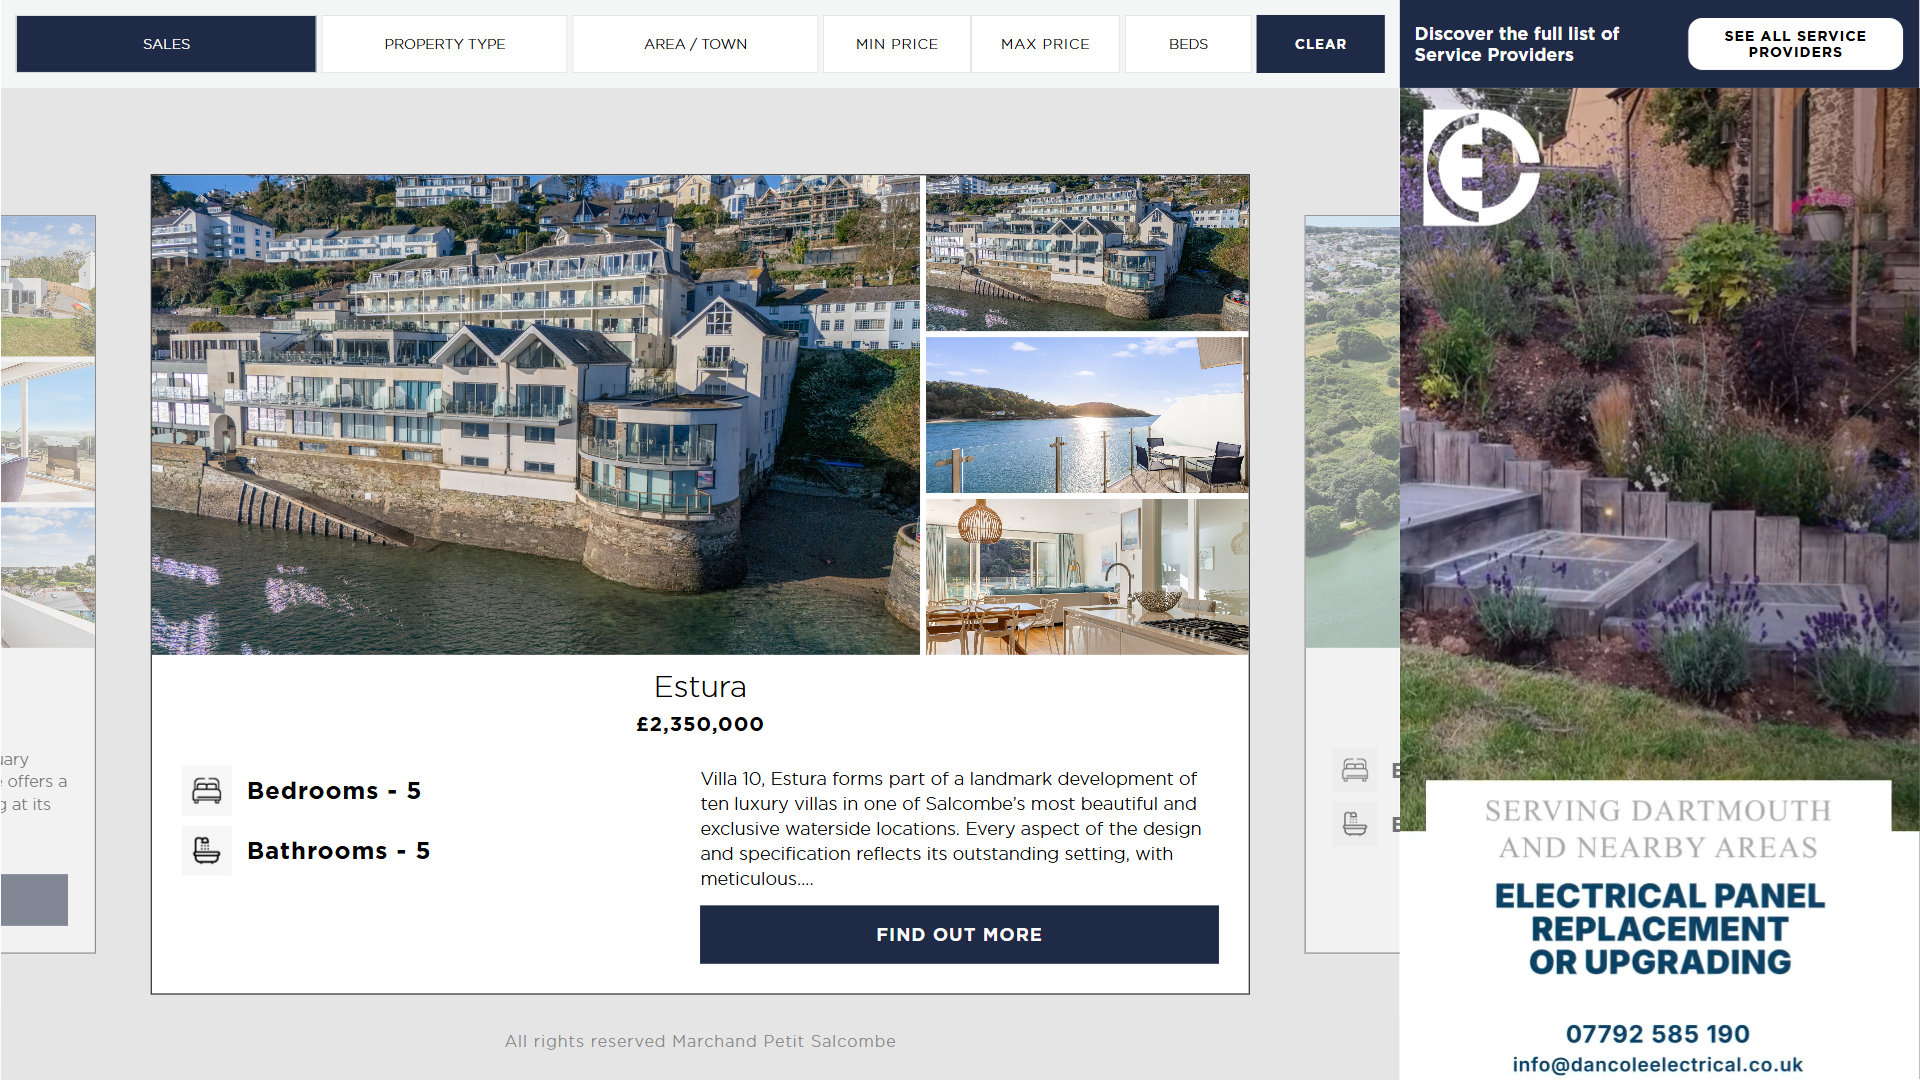This screenshot has width=1920, height=1080.
Task: Open the main Estura waterfront photo
Action: 535,415
